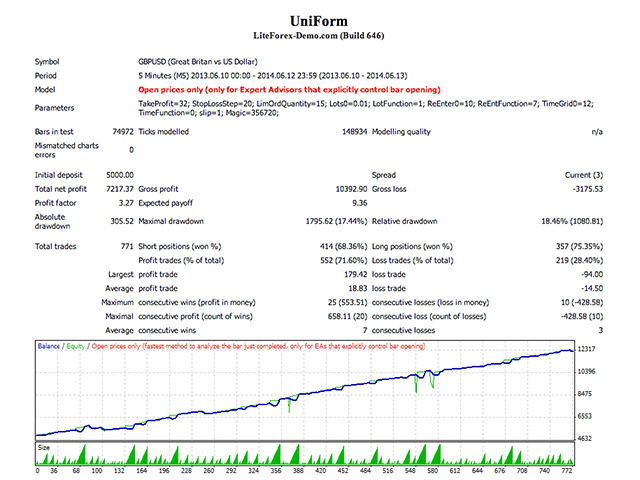Click the Total net profit value 7217.37
Image resolution: width=640 pixels, height=480 pixels.
click(x=120, y=189)
